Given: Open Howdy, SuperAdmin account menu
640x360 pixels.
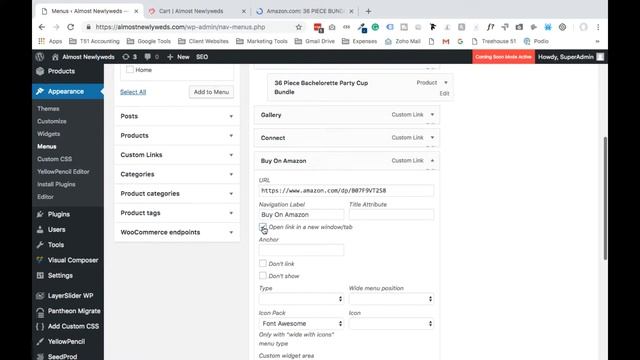Looking at the screenshot, I should coord(570,57).
